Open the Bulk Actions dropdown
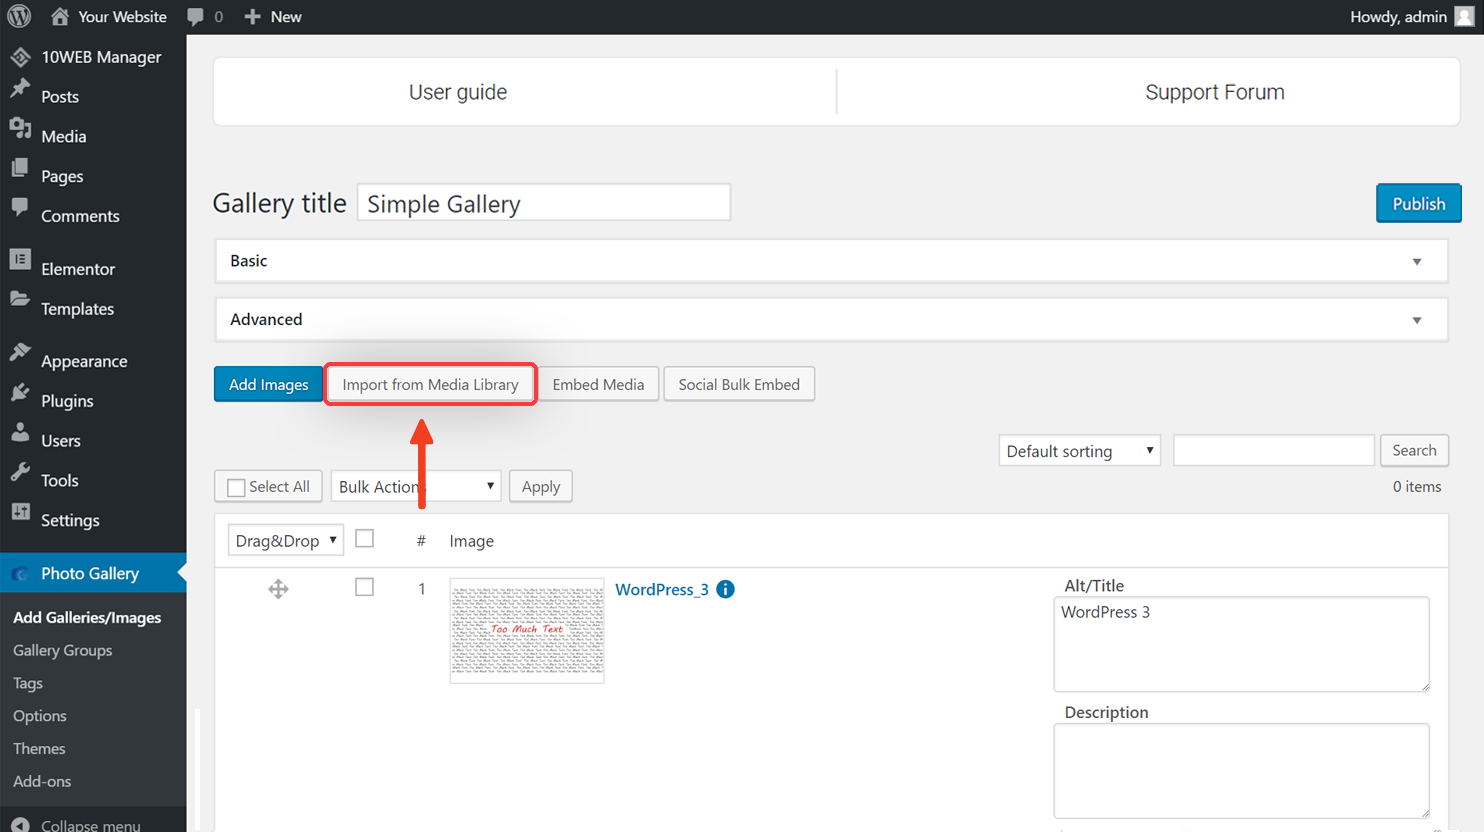Viewport: 1484px width, 832px height. (415, 487)
